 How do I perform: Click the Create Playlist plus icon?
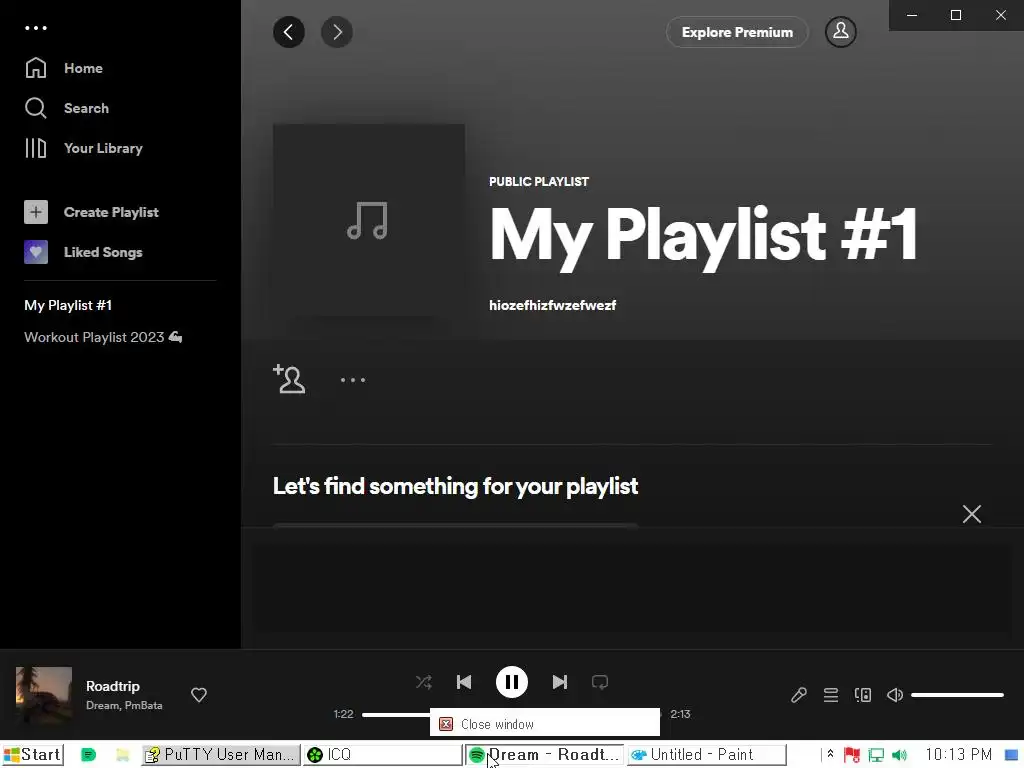click(x=36, y=212)
